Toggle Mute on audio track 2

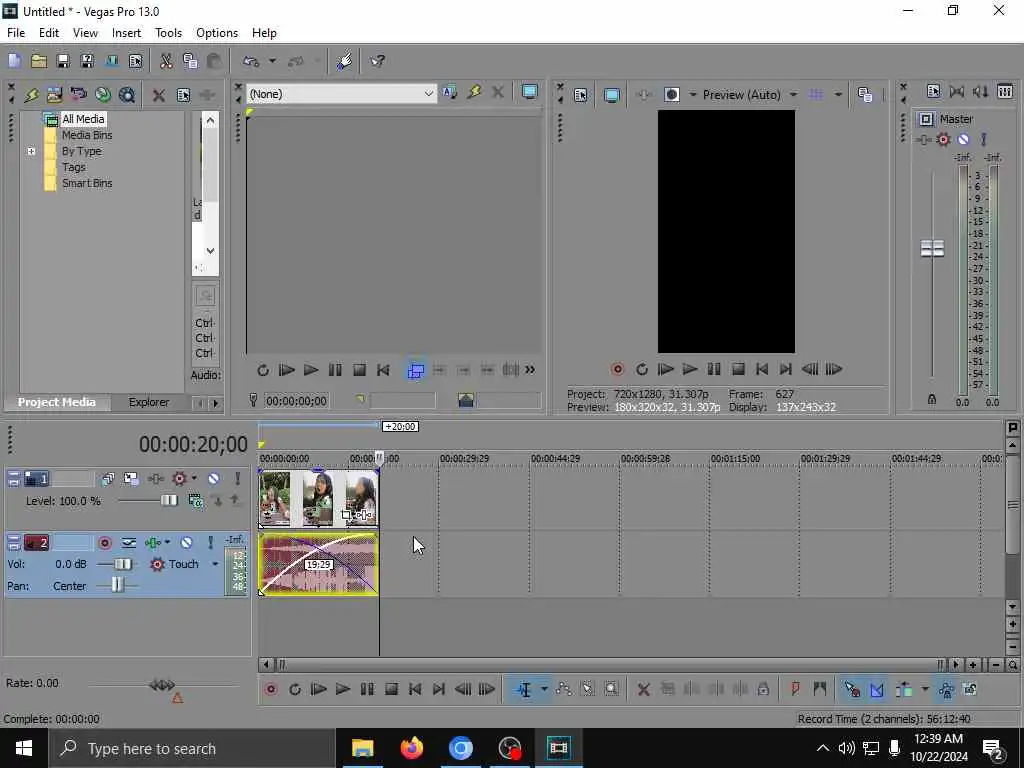tap(187, 543)
